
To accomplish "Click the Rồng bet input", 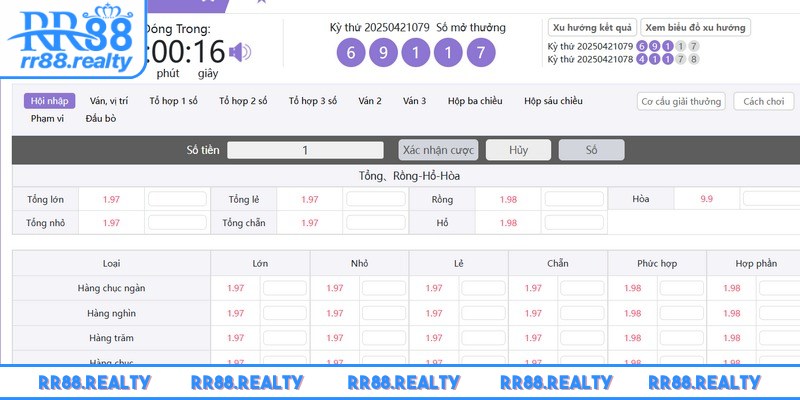I will tap(574, 199).
